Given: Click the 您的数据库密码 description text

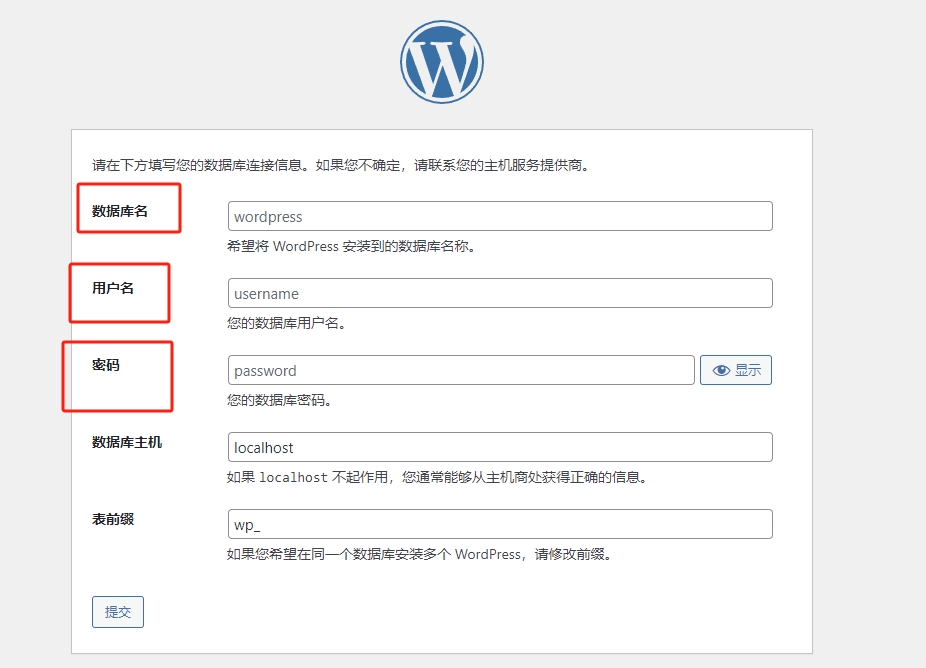Looking at the screenshot, I should pos(279,400).
